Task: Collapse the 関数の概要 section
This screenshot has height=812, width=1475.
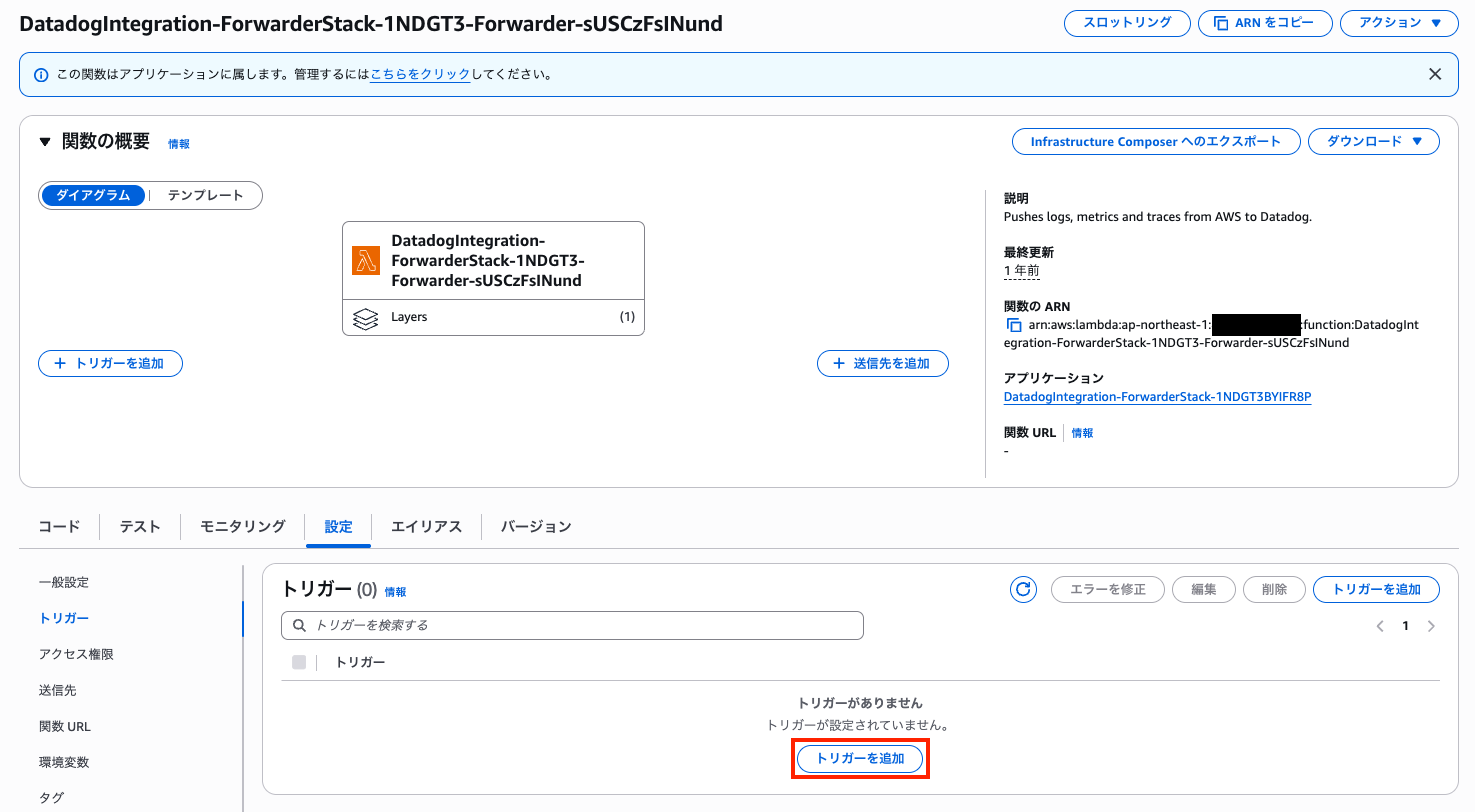Action: click(x=44, y=142)
